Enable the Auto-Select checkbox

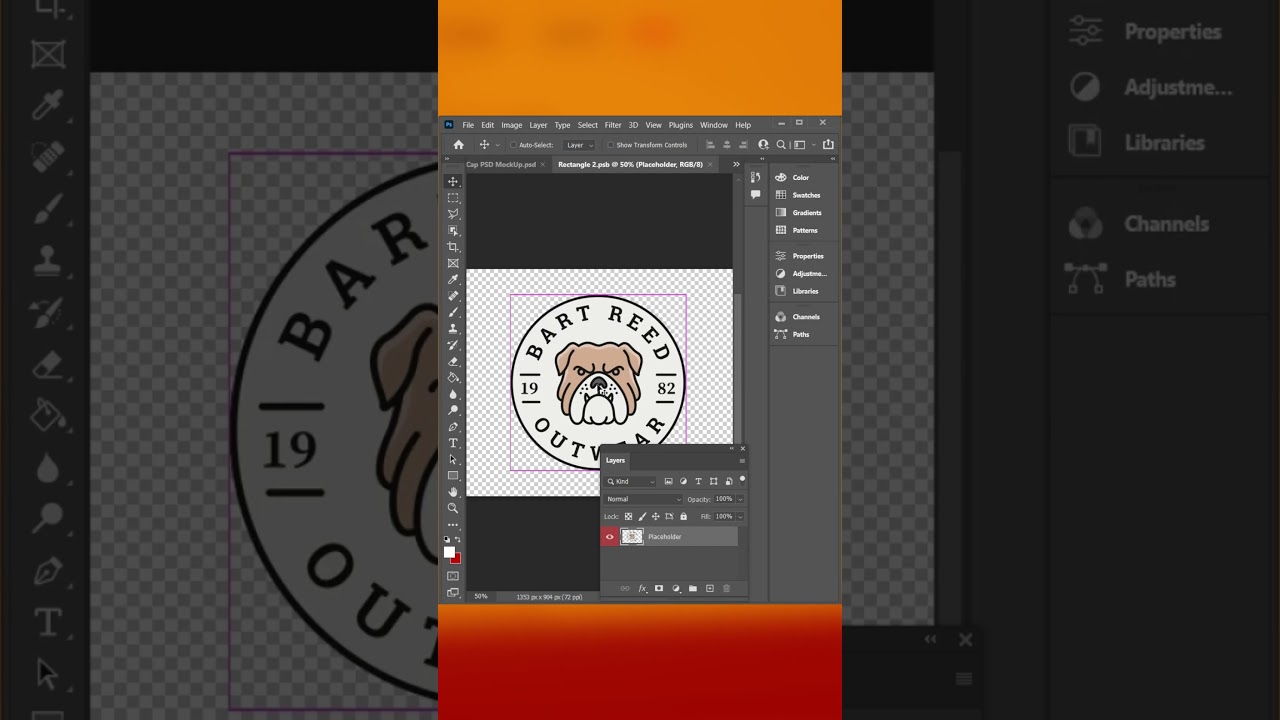point(514,145)
